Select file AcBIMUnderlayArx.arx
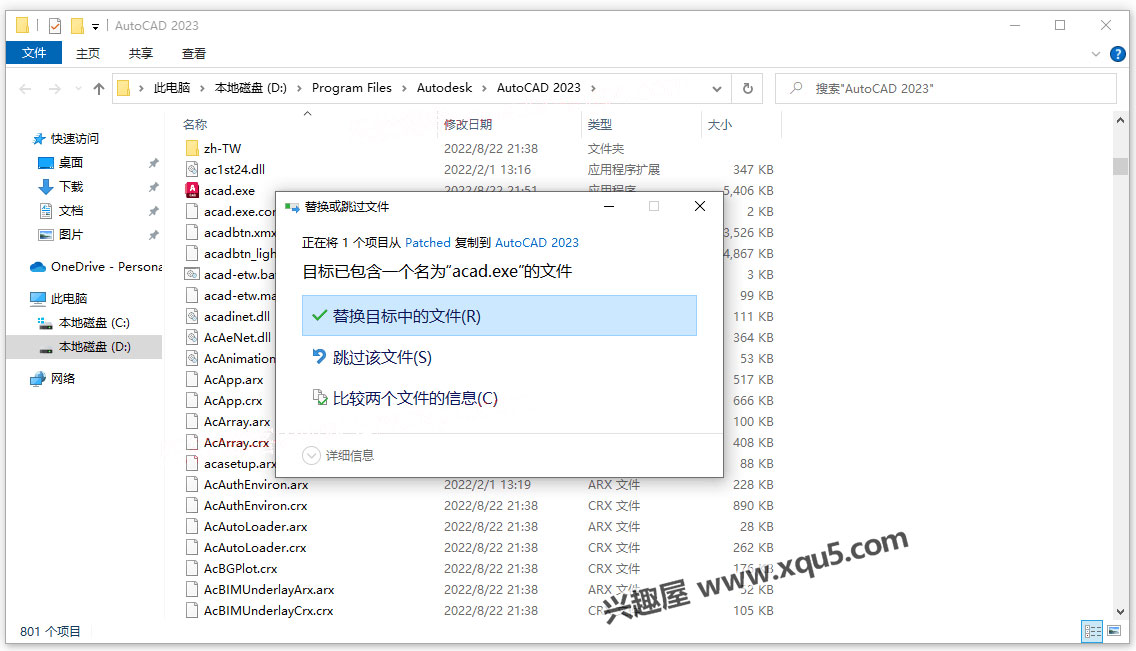1136x651 pixels. tap(269, 589)
